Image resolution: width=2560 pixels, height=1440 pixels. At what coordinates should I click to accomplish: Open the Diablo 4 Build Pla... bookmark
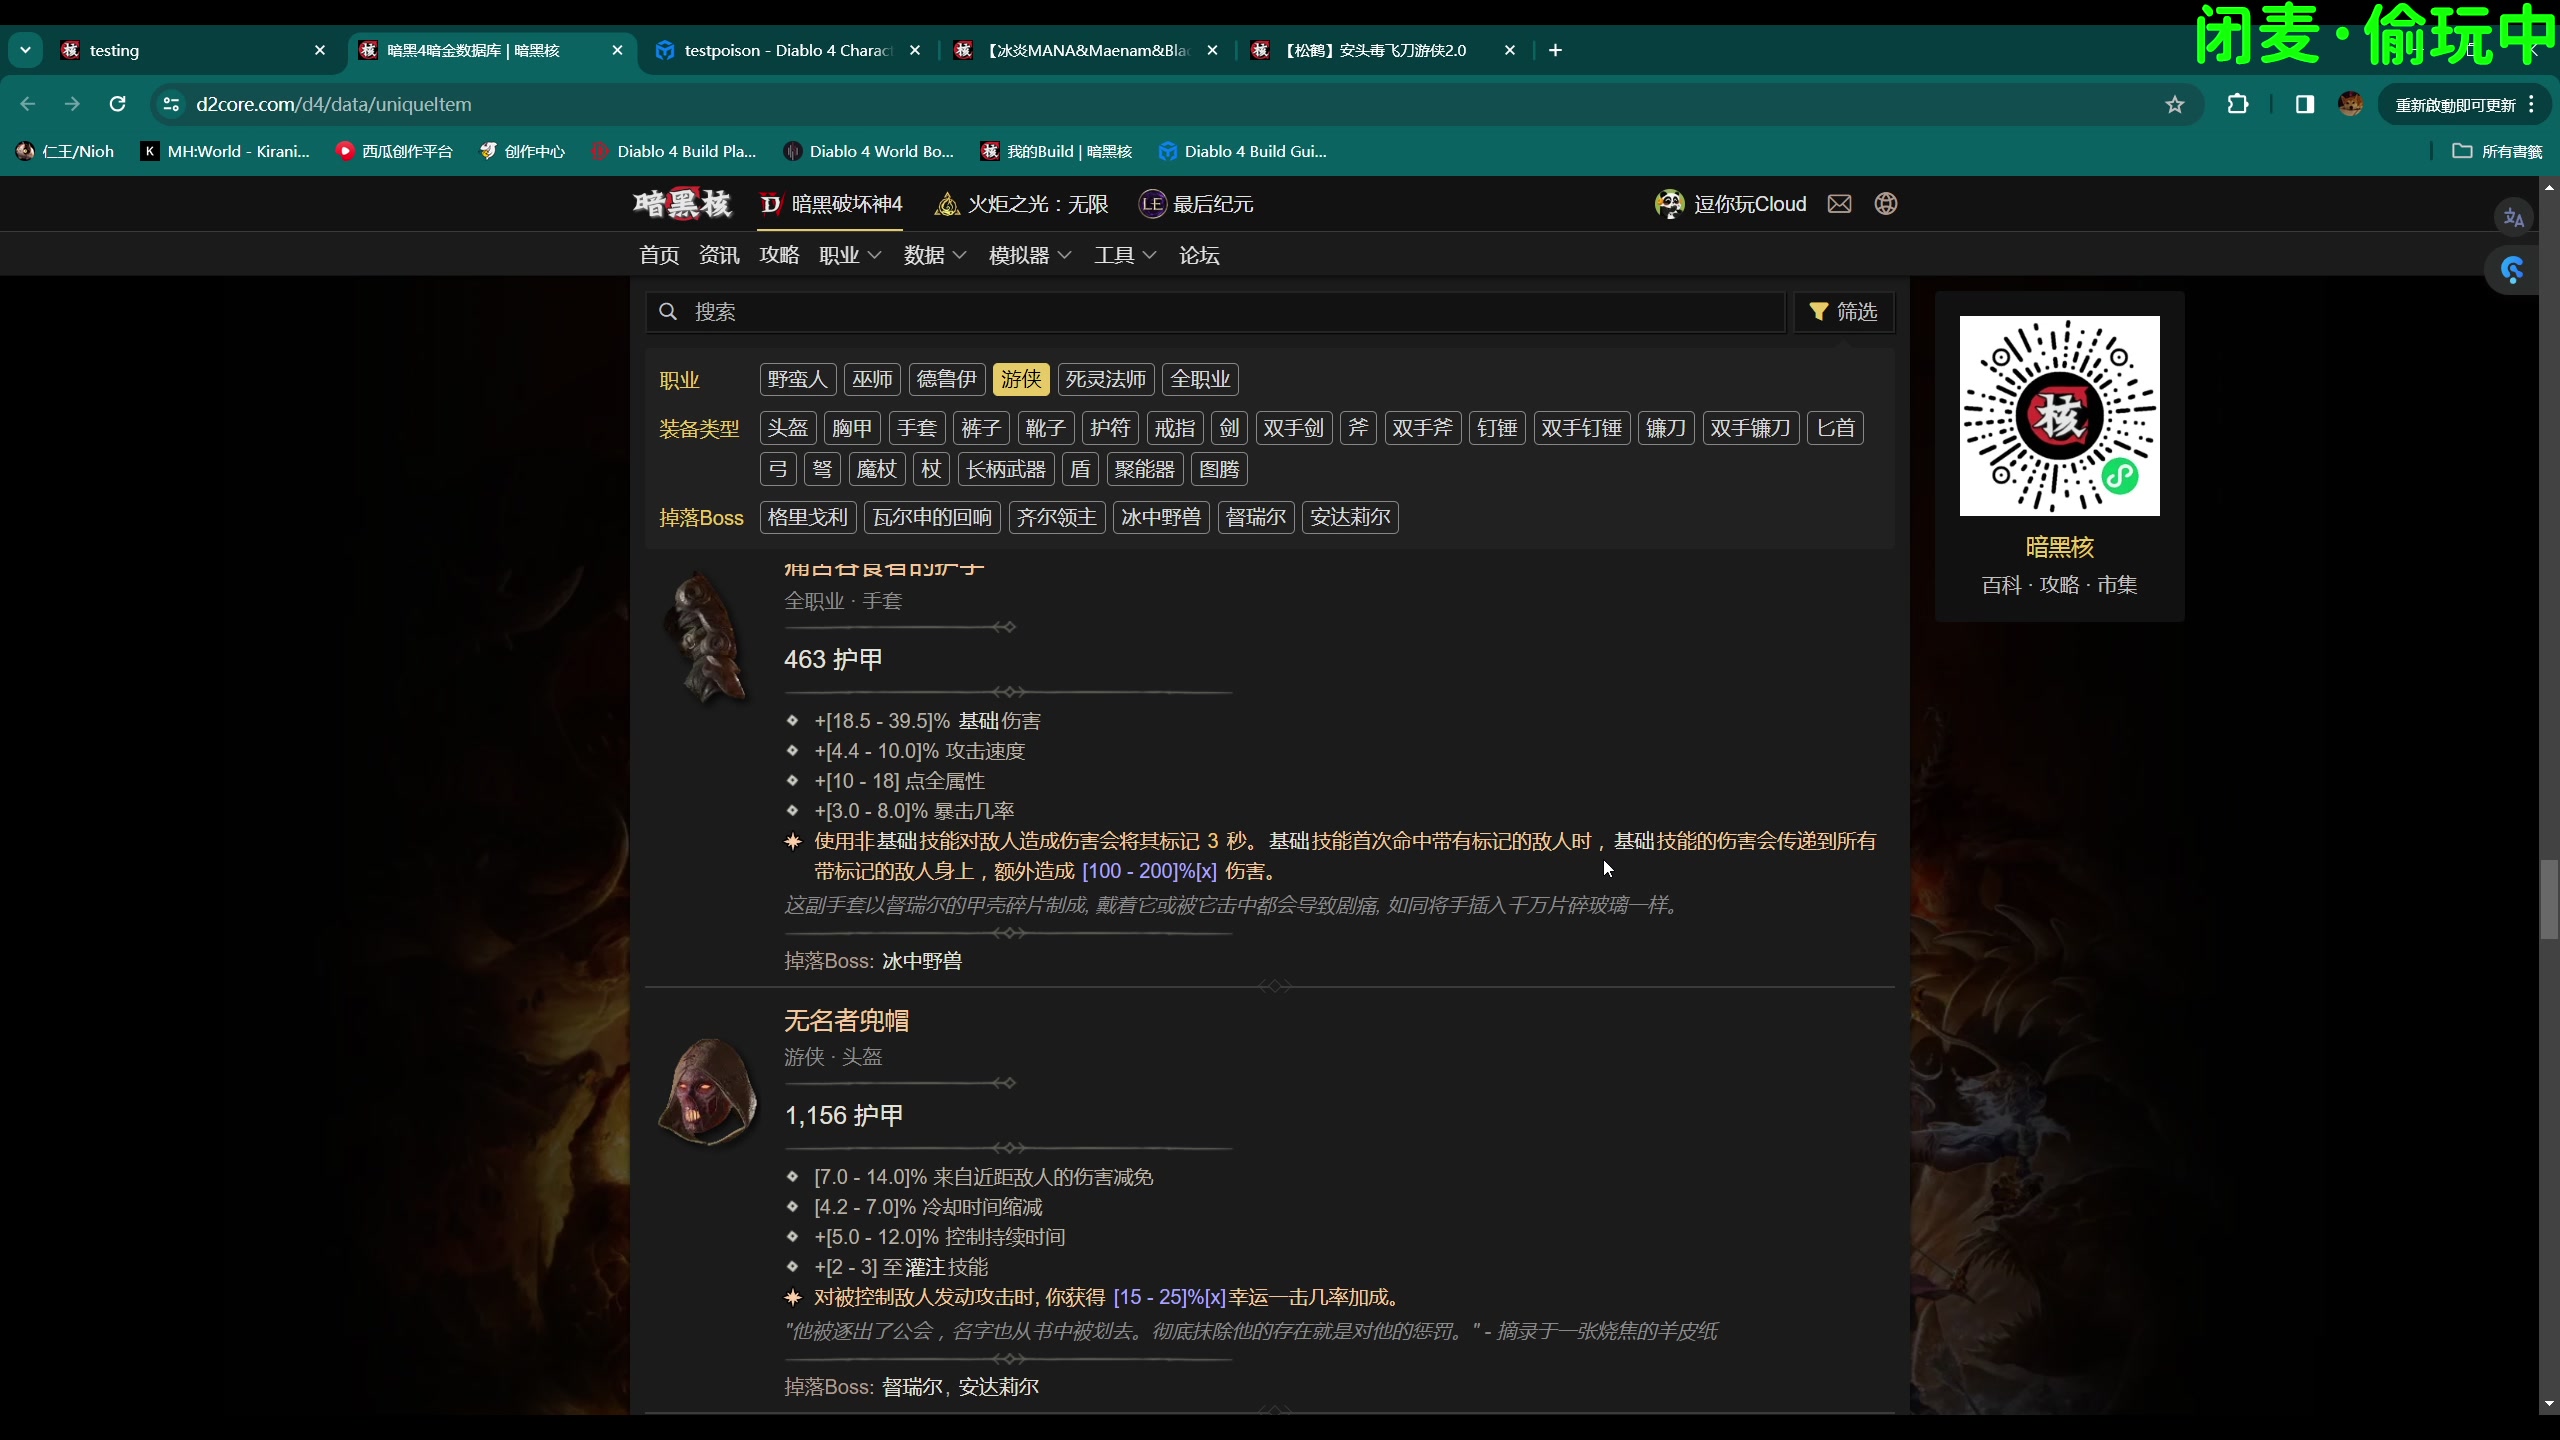click(675, 152)
